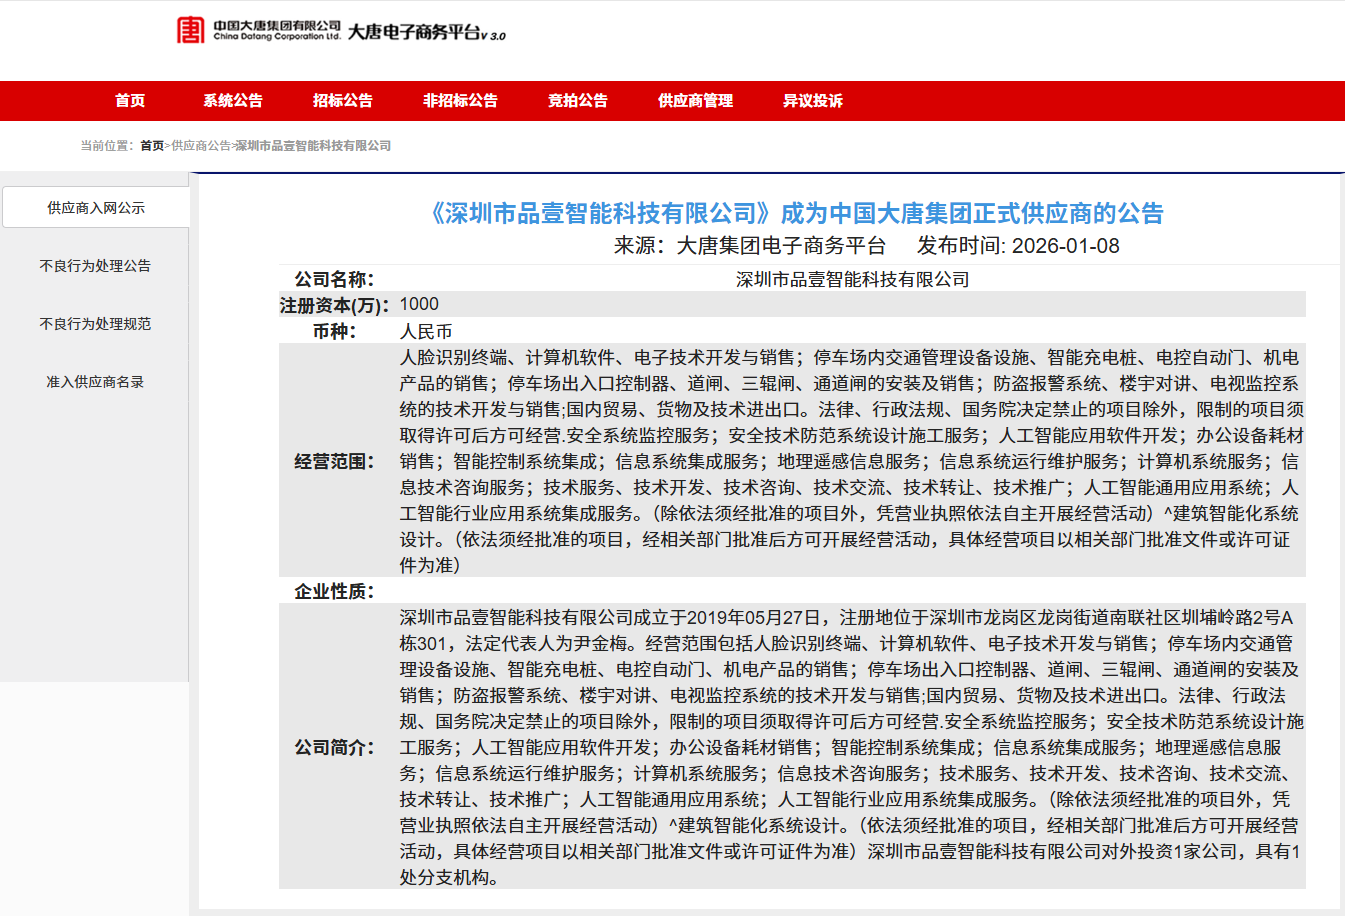Go to the 招标公告 section
1345x916 pixels.
[343, 101]
